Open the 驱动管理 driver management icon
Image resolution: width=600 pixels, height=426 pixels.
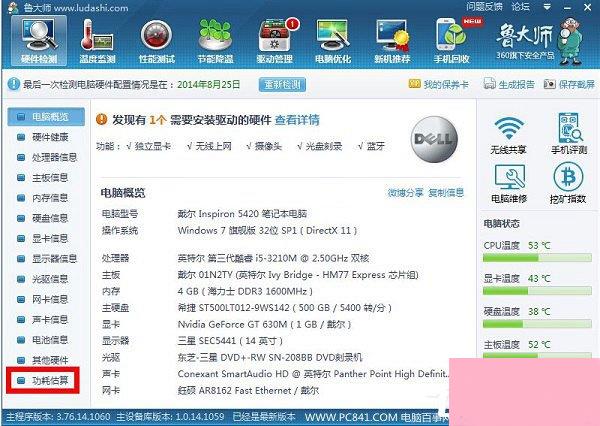pyautogui.click(x=274, y=41)
